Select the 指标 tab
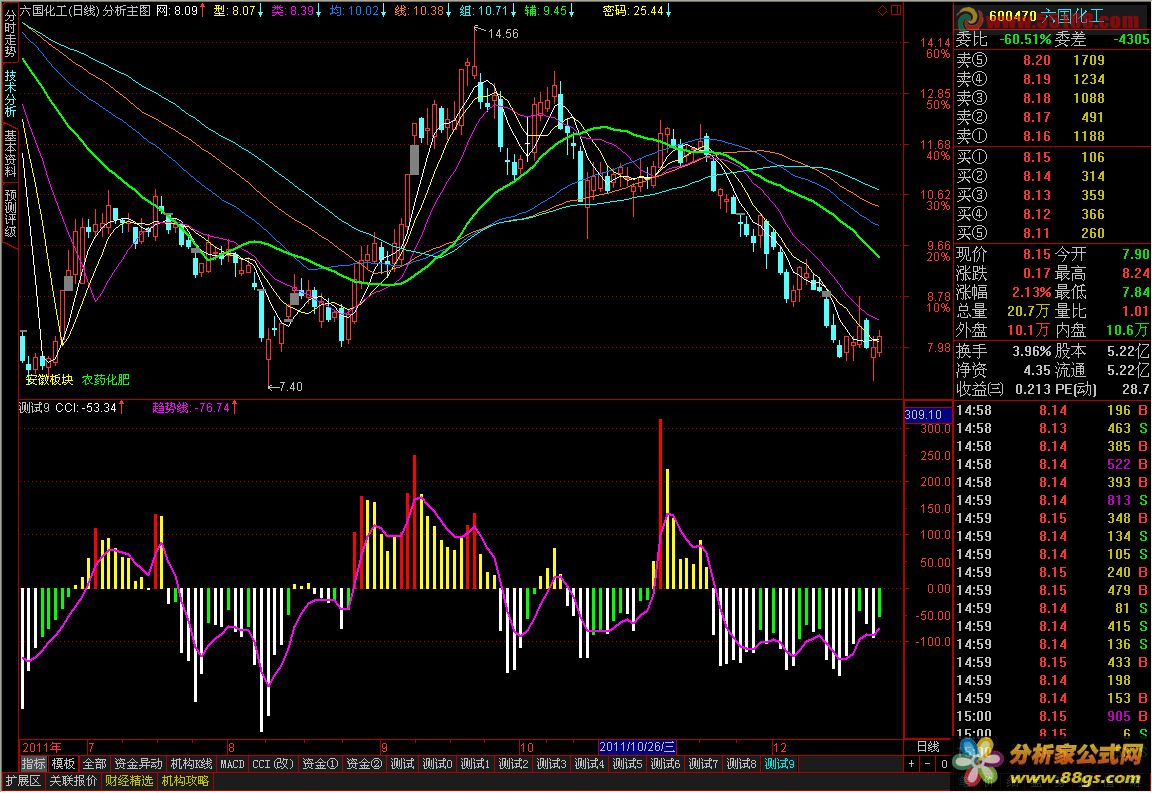1152x793 pixels. [x=33, y=764]
